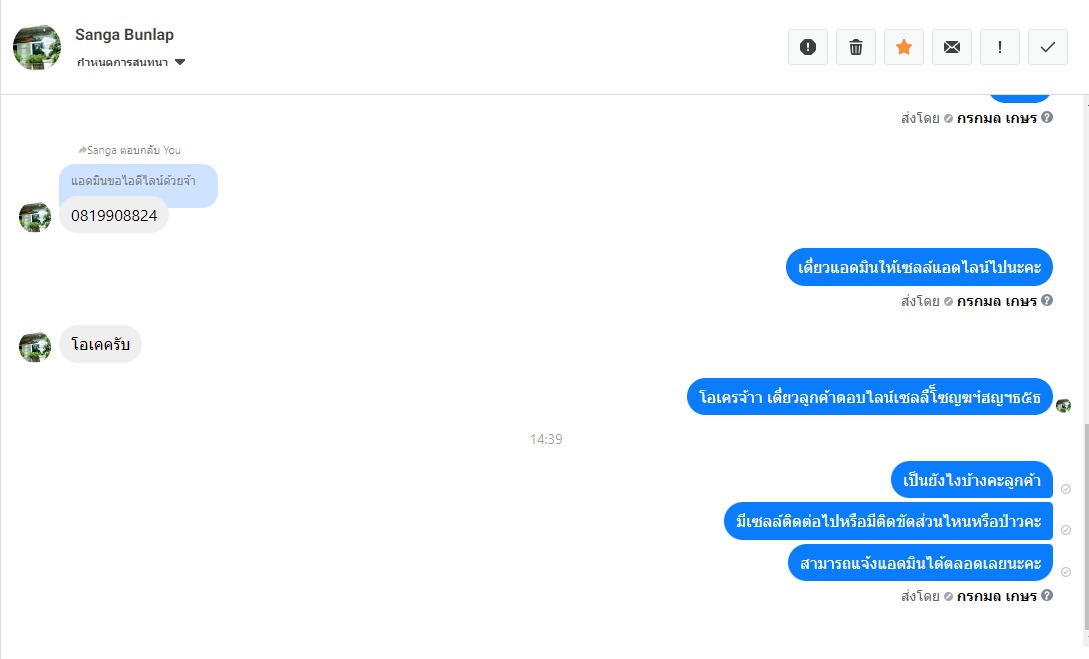
Task: Click Sanga avatar beside โอเคครับ message
Action: click(35, 347)
